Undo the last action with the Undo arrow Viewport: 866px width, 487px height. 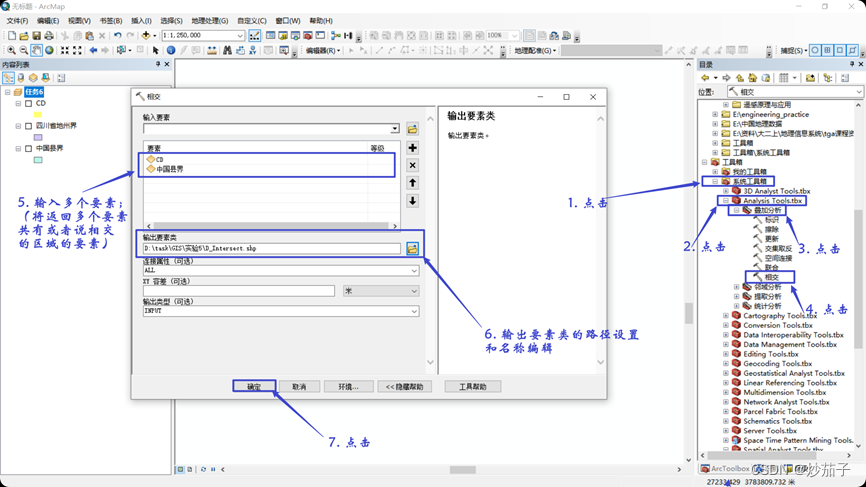[x=118, y=36]
